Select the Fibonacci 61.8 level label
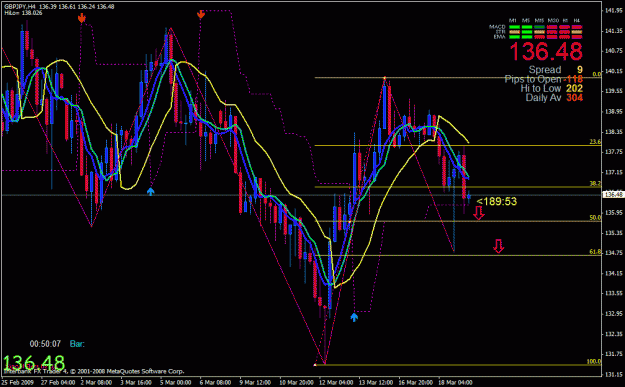 (595, 252)
